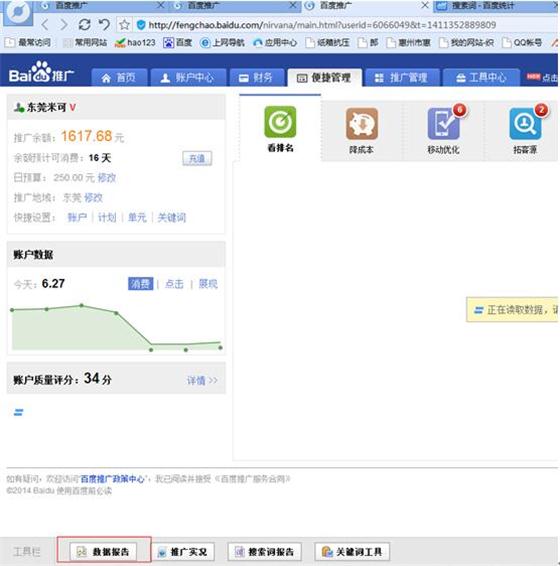Image resolution: width=560 pixels, height=566 pixels.
Task: Open QQ帐号 bookmark
Action: 522,43
